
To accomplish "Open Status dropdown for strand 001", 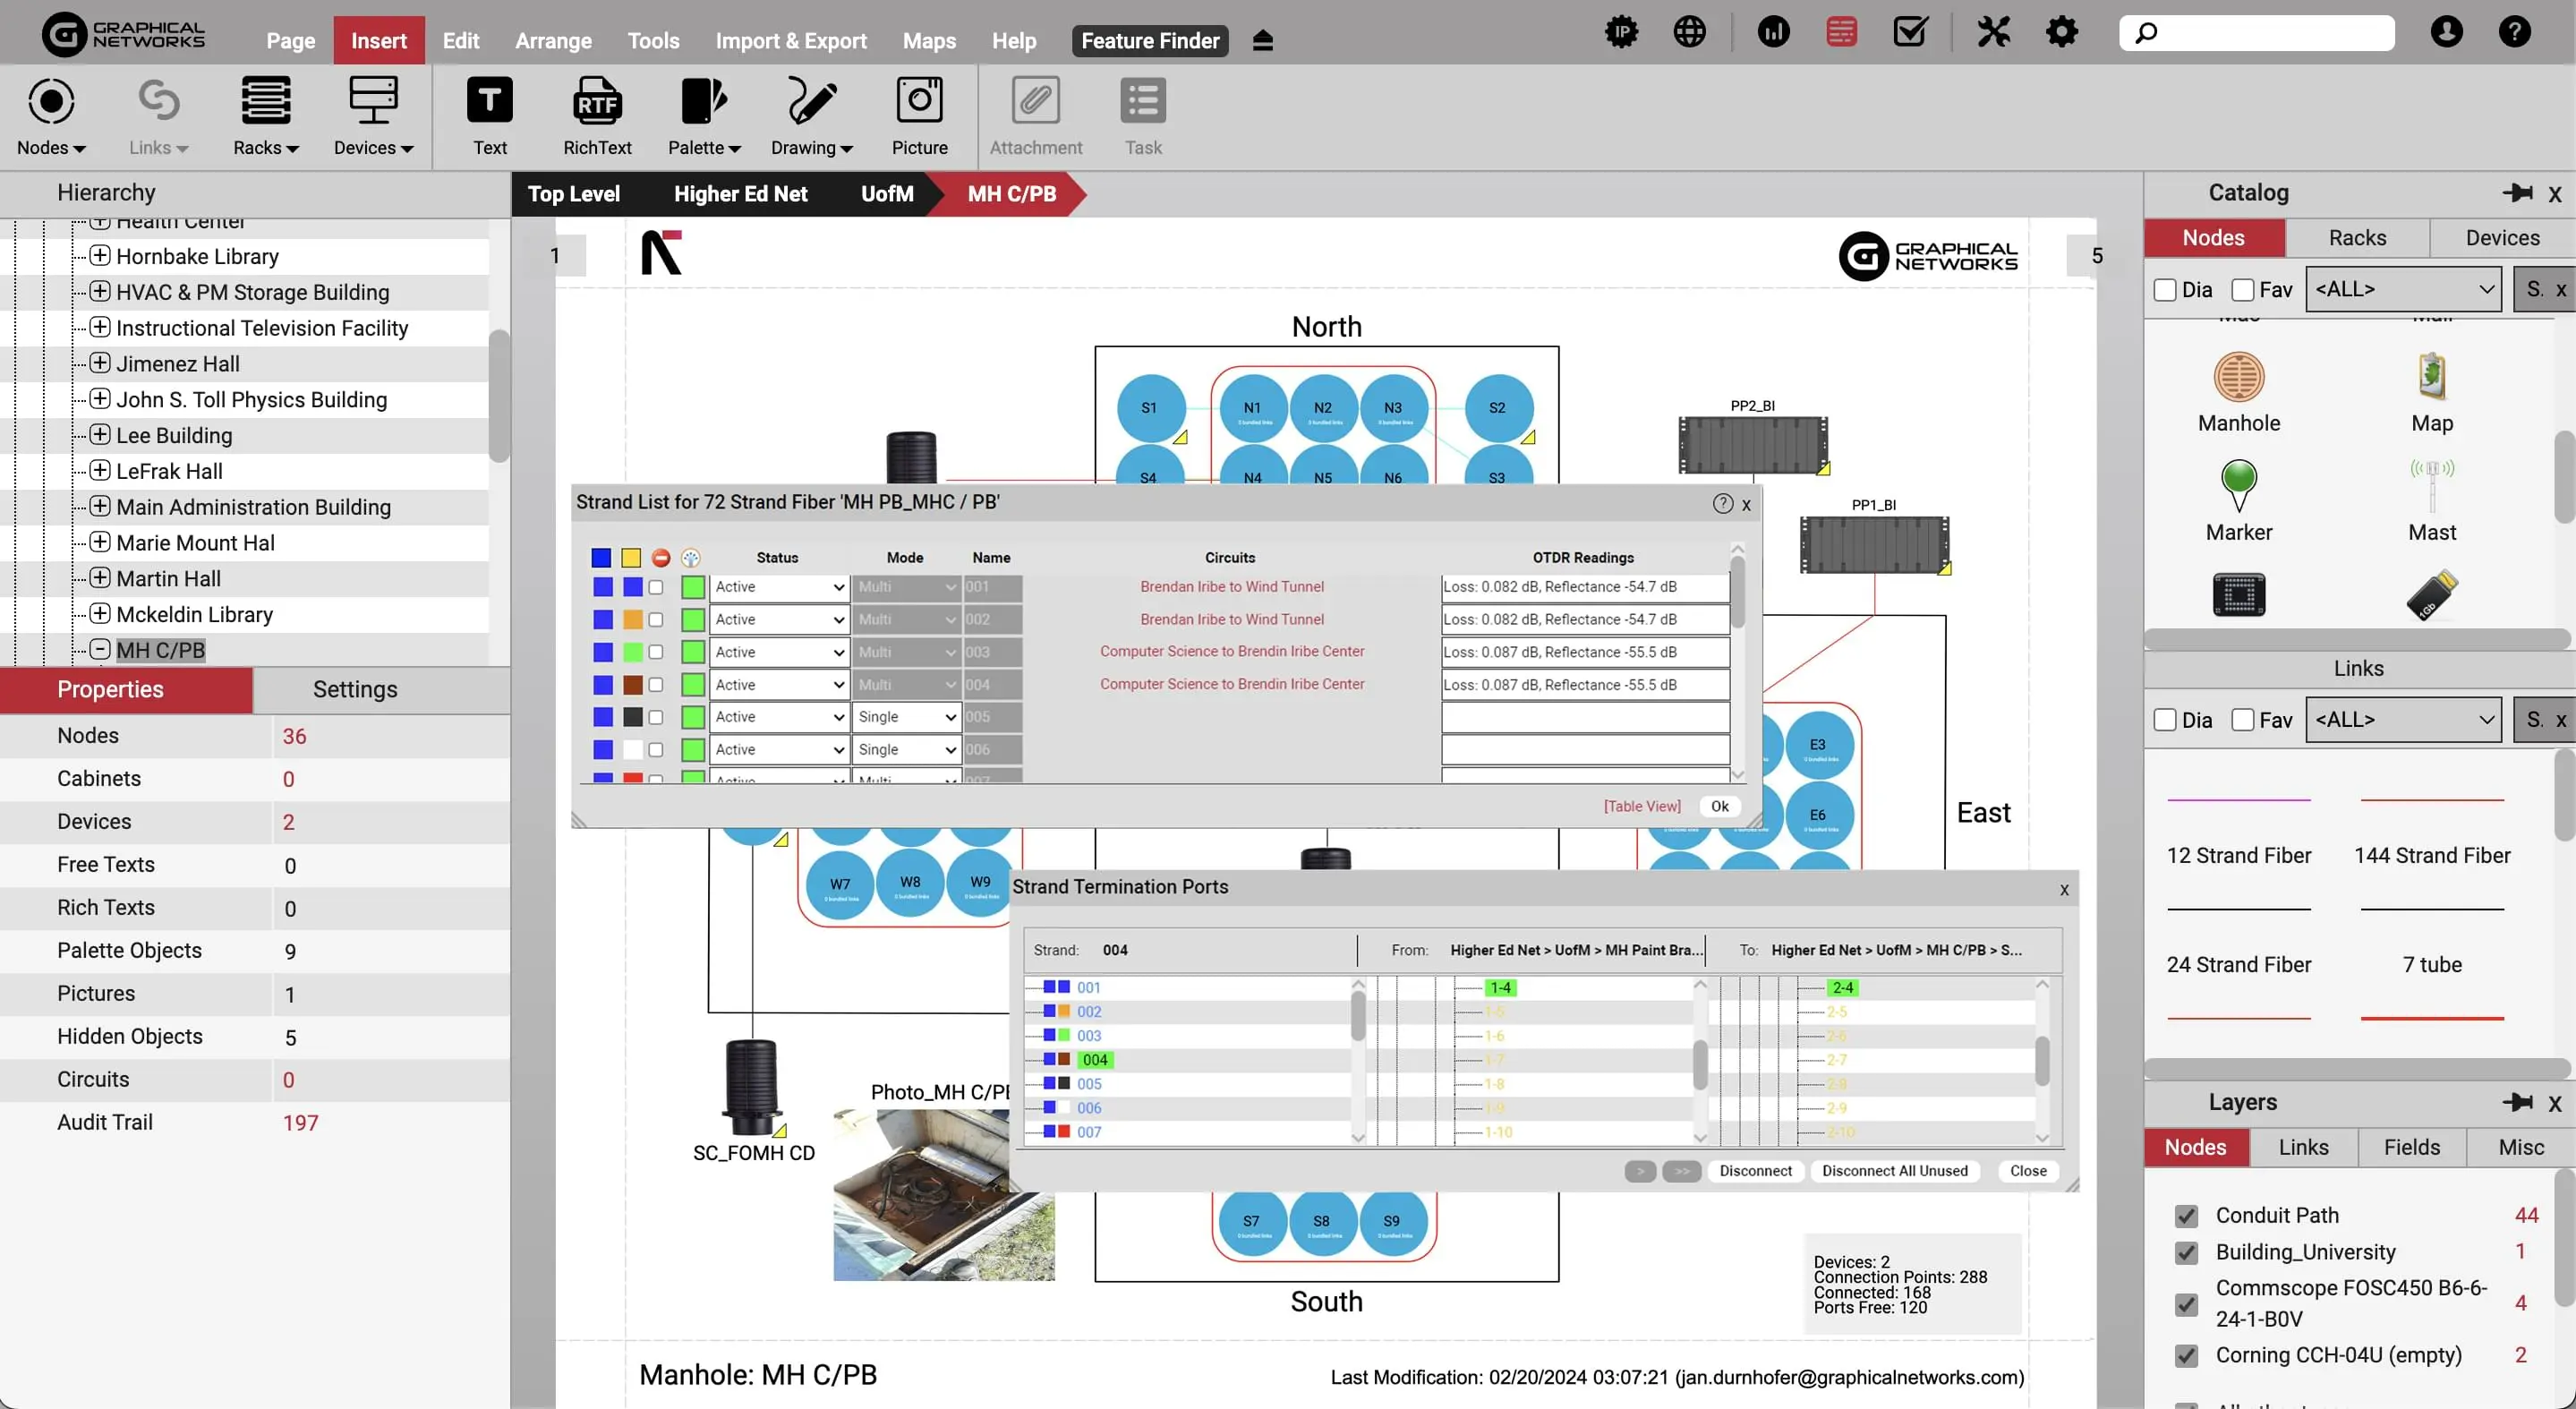I will click(779, 587).
